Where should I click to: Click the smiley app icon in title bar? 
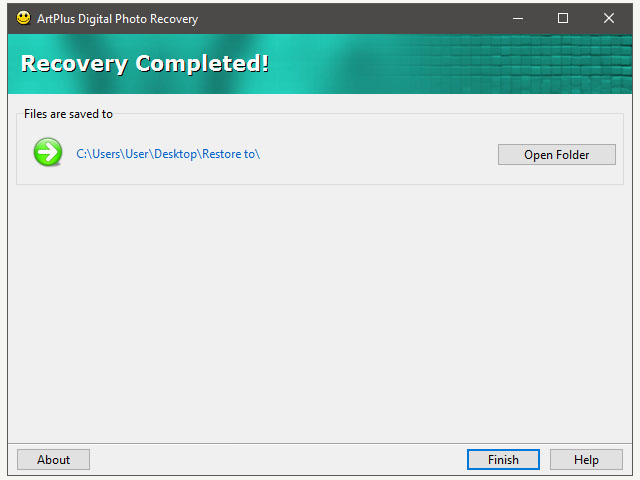tap(24, 18)
